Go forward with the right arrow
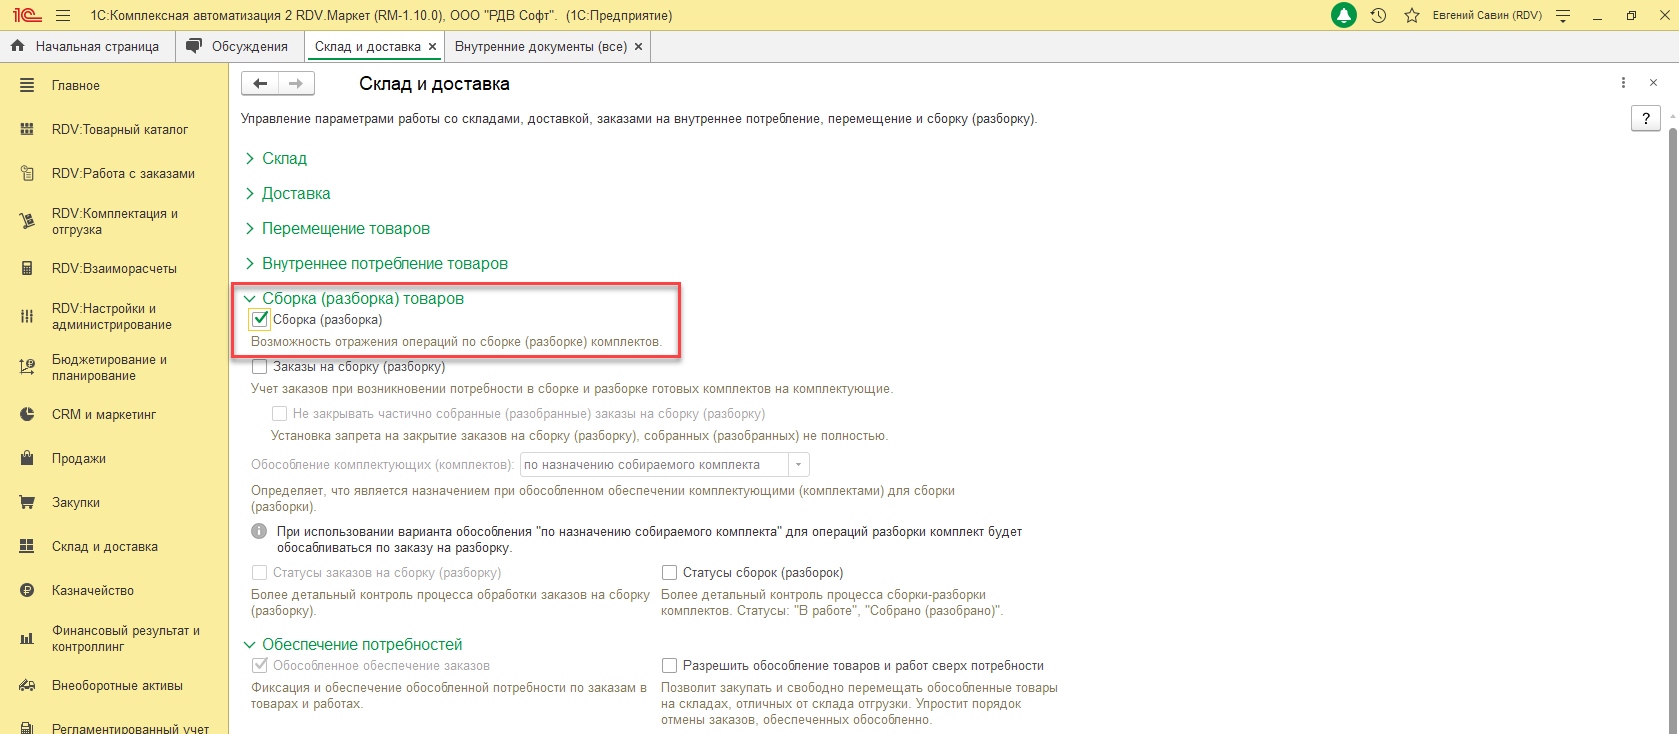1679x734 pixels. tap(296, 84)
